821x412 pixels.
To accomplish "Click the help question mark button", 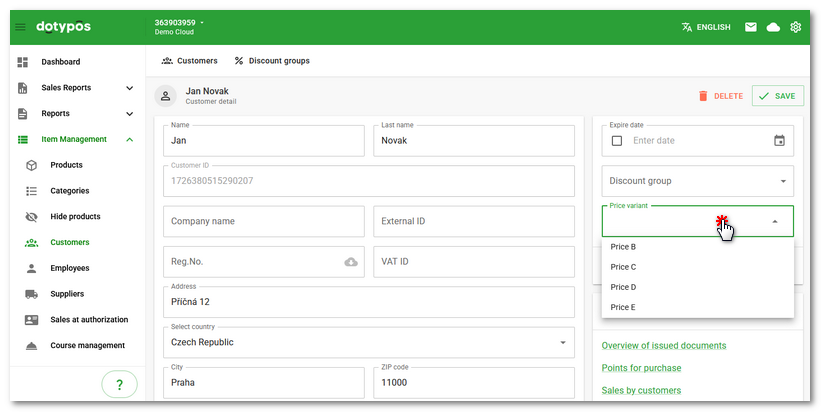I will (x=119, y=384).
